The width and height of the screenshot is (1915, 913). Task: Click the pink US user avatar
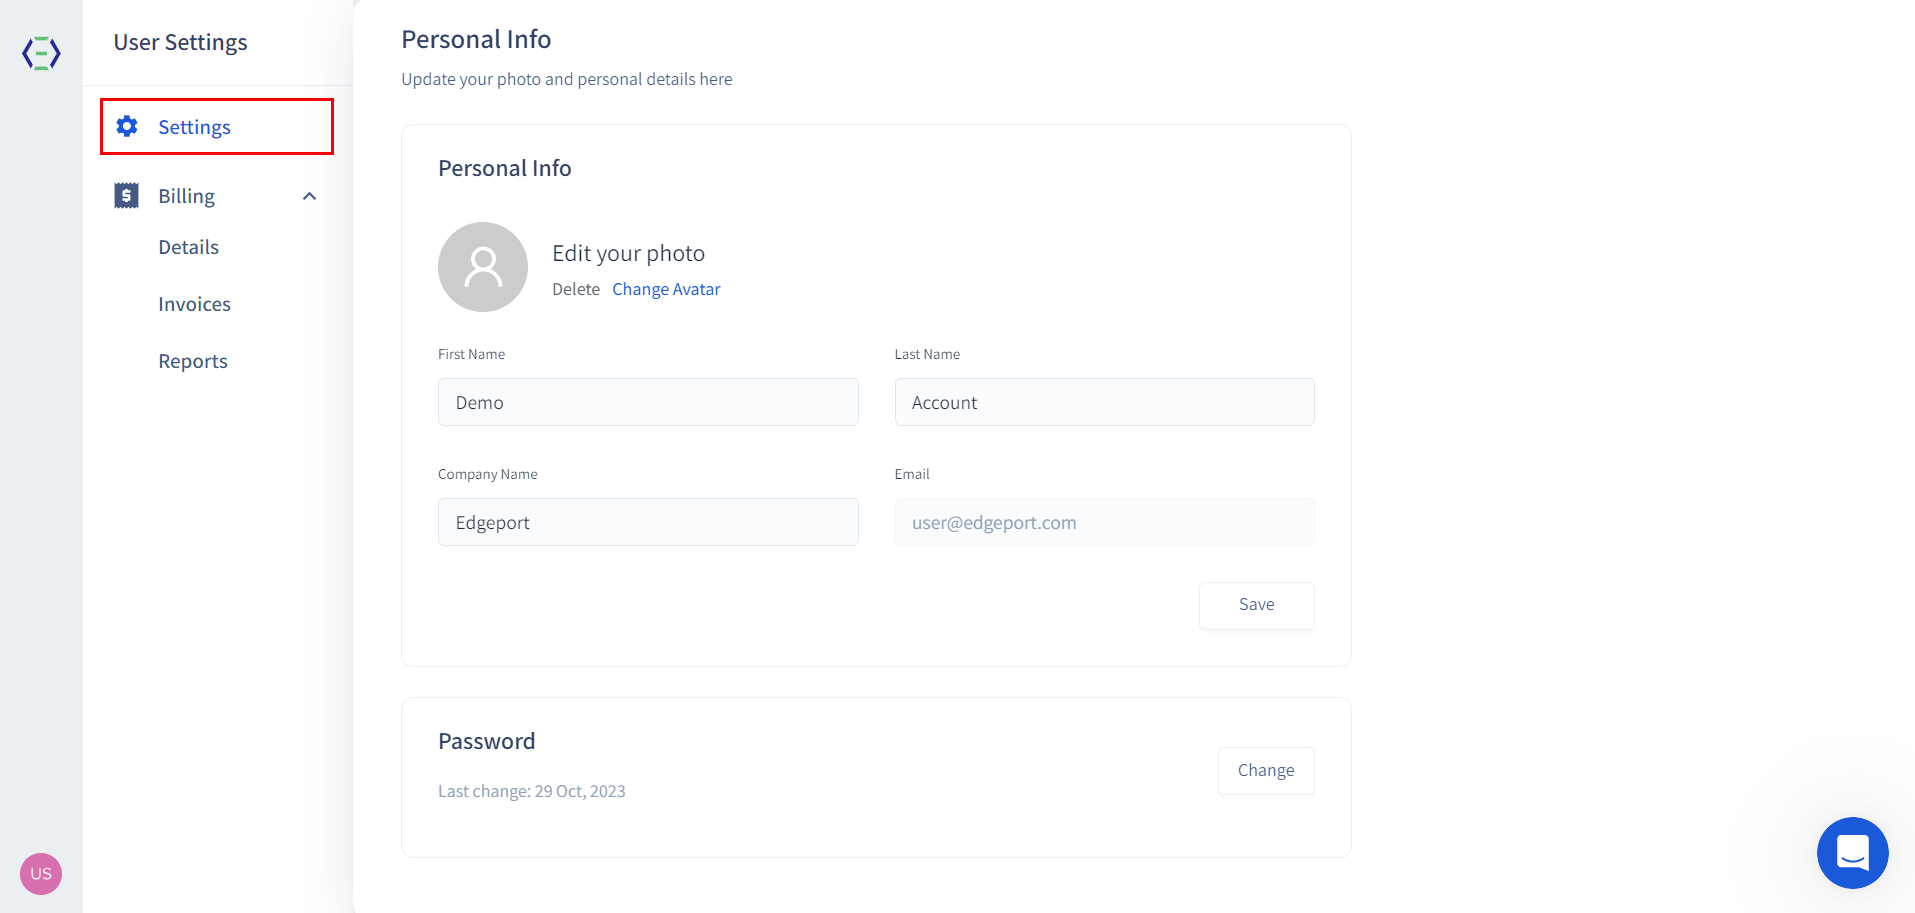[41, 873]
